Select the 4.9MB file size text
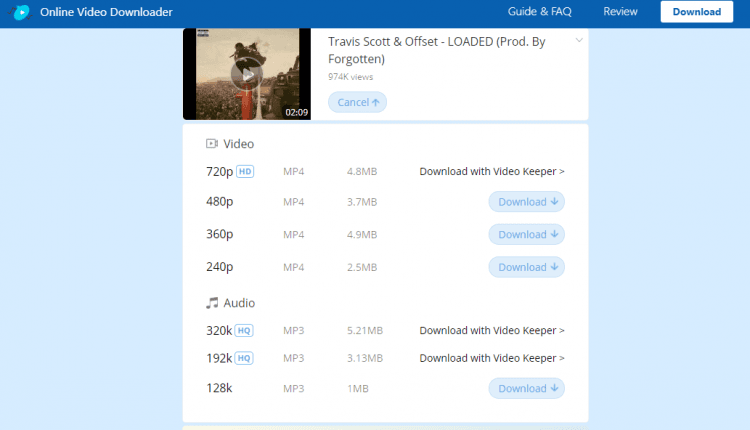The height and width of the screenshot is (430, 750). coord(362,234)
